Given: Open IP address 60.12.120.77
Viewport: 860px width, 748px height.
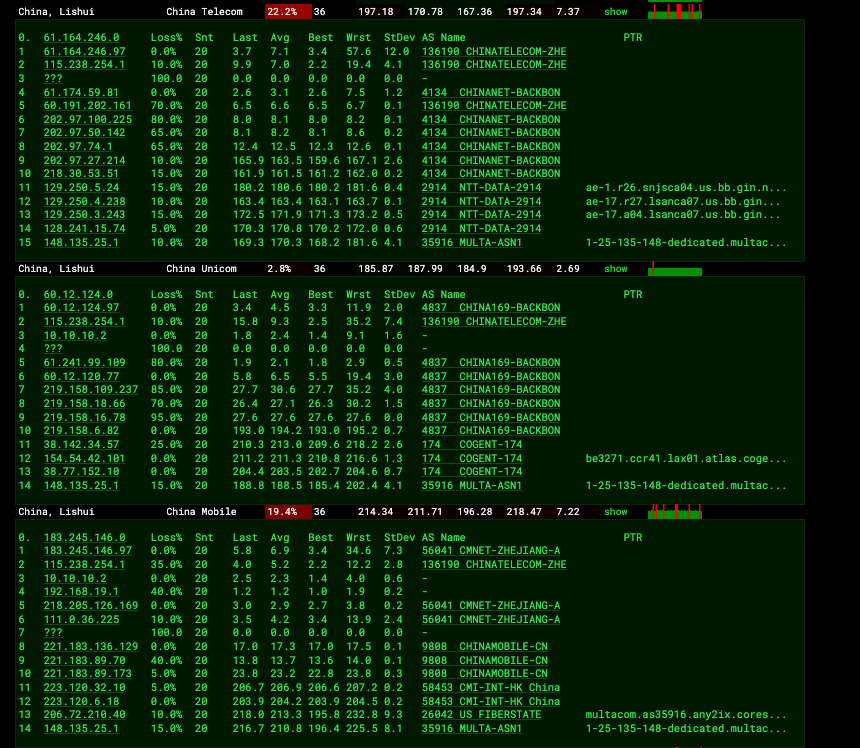Looking at the screenshot, I should coord(81,376).
